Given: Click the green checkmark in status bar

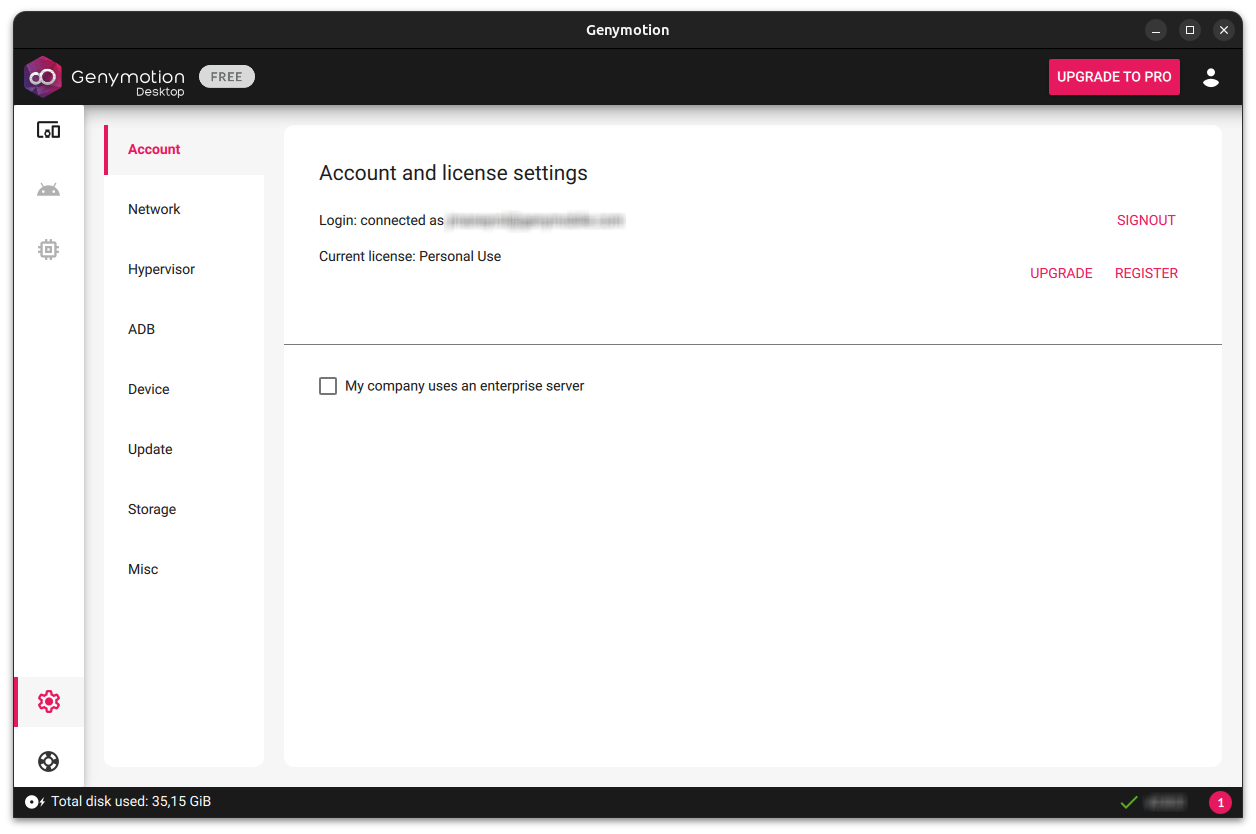Looking at the screenshot, I should 1129,801.
